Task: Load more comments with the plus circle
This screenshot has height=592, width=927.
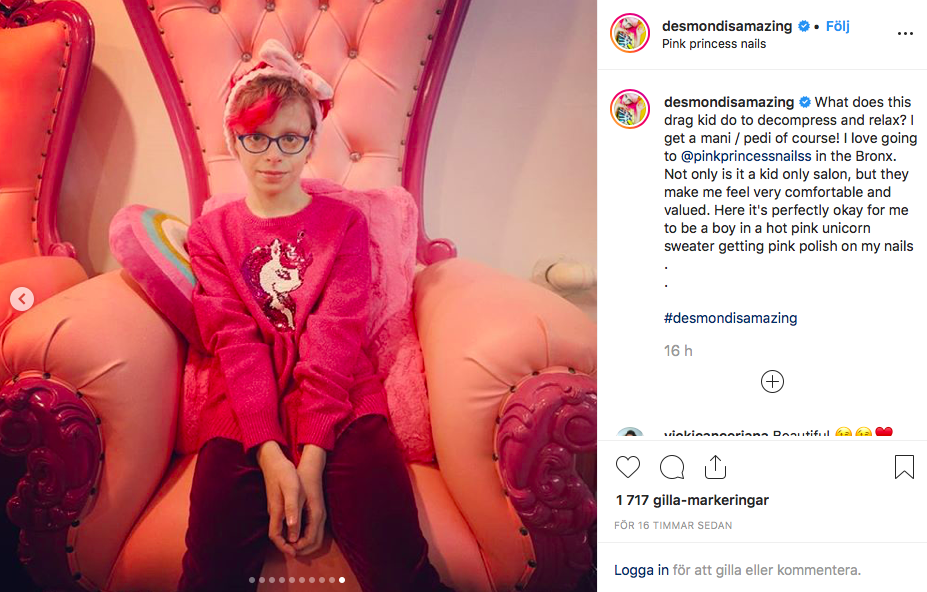Action: click(x=772, y=381)
